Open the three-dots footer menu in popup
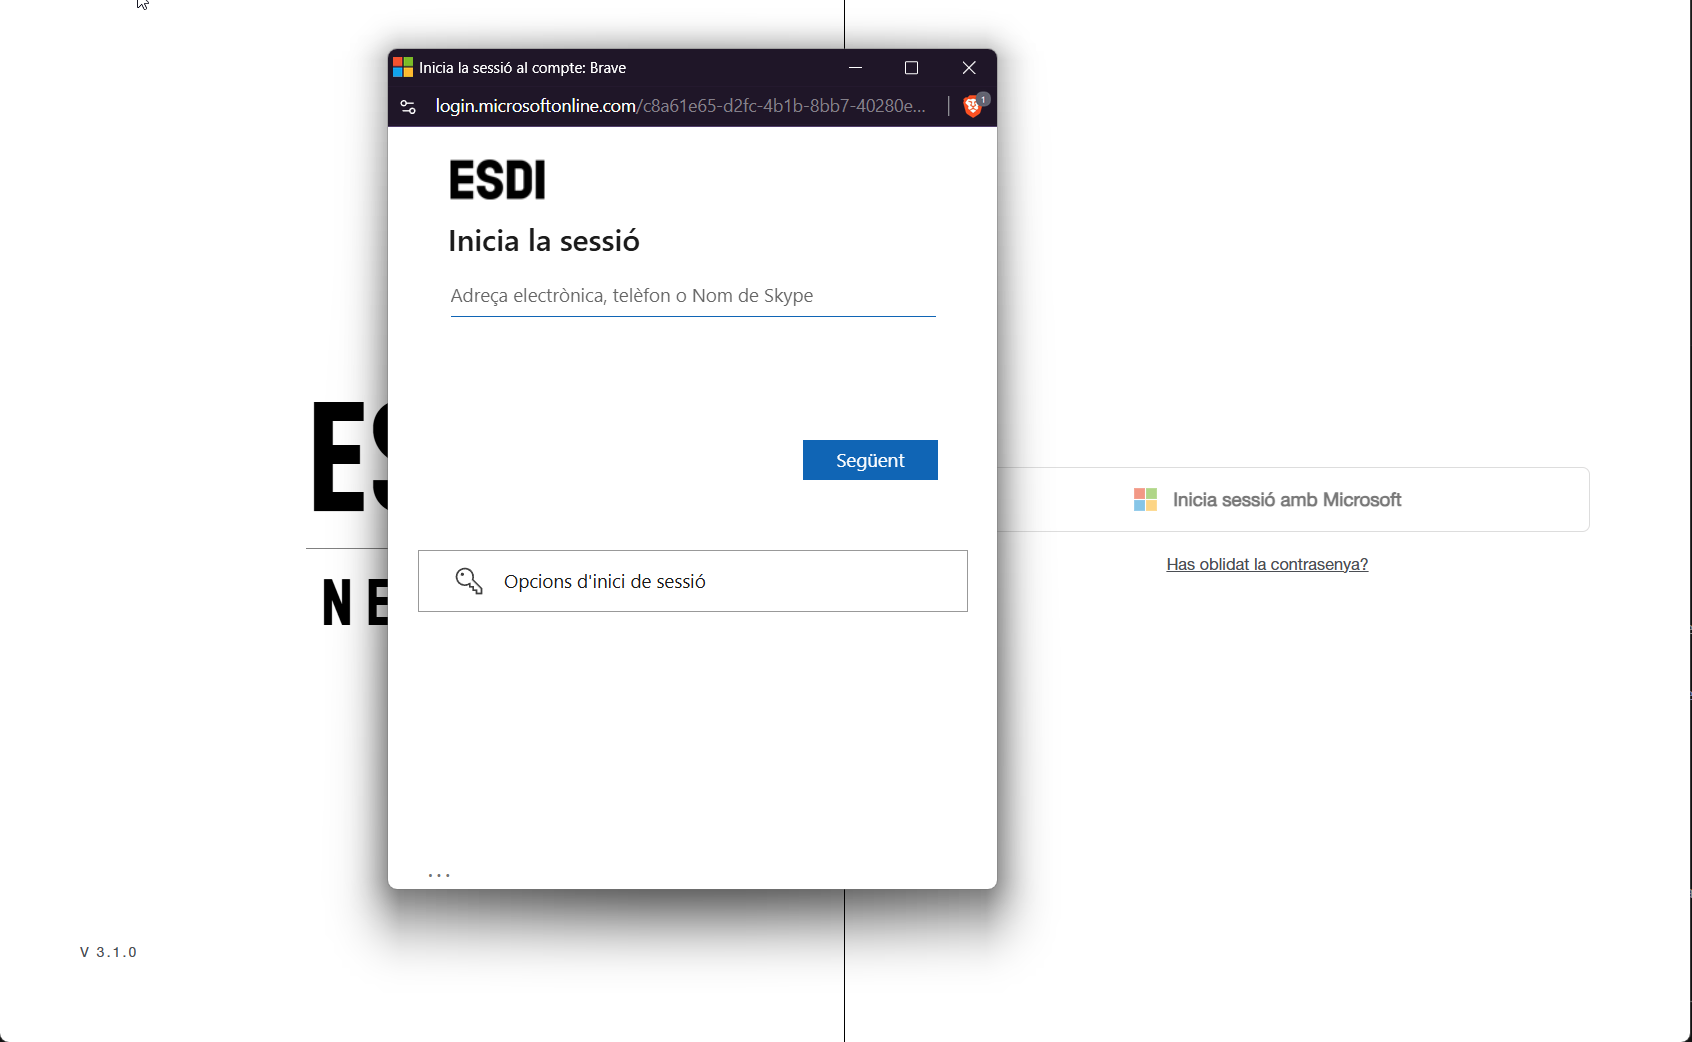This screenshot has width=1692, height=1042. (439, 875)
